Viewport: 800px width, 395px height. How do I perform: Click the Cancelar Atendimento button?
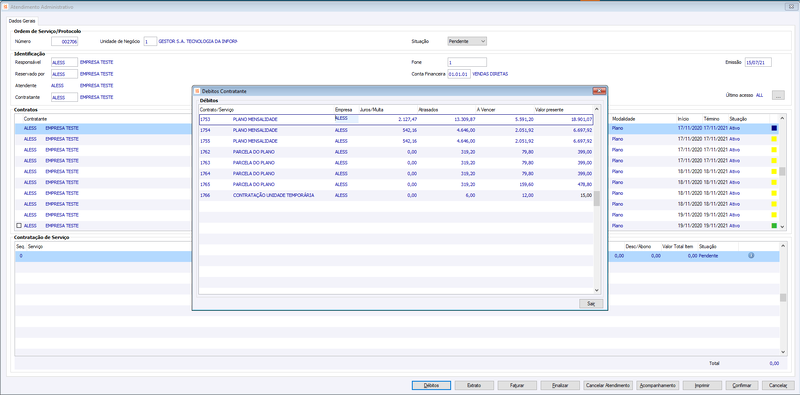(x=608, y=385)
